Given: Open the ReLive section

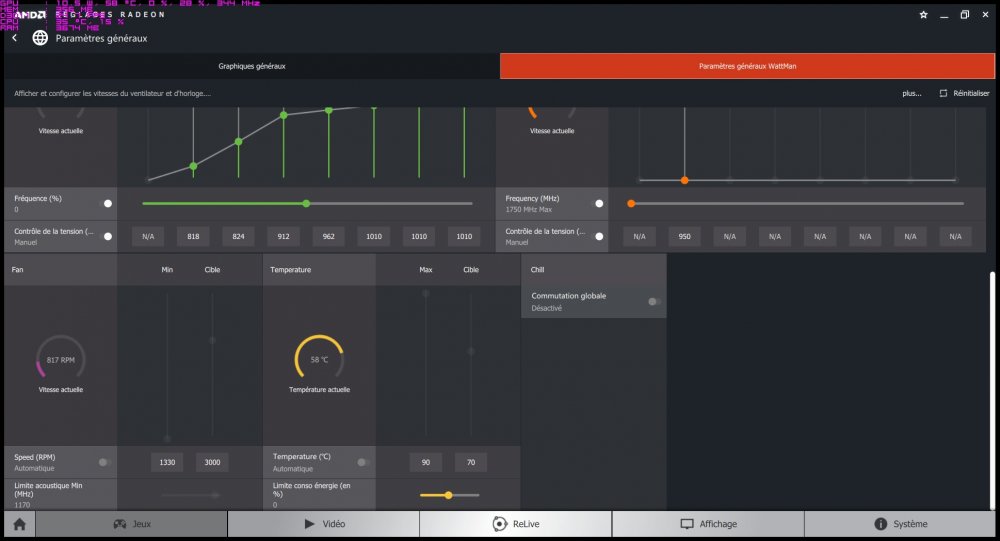Looking at the screenshot, I should (516, 524).
